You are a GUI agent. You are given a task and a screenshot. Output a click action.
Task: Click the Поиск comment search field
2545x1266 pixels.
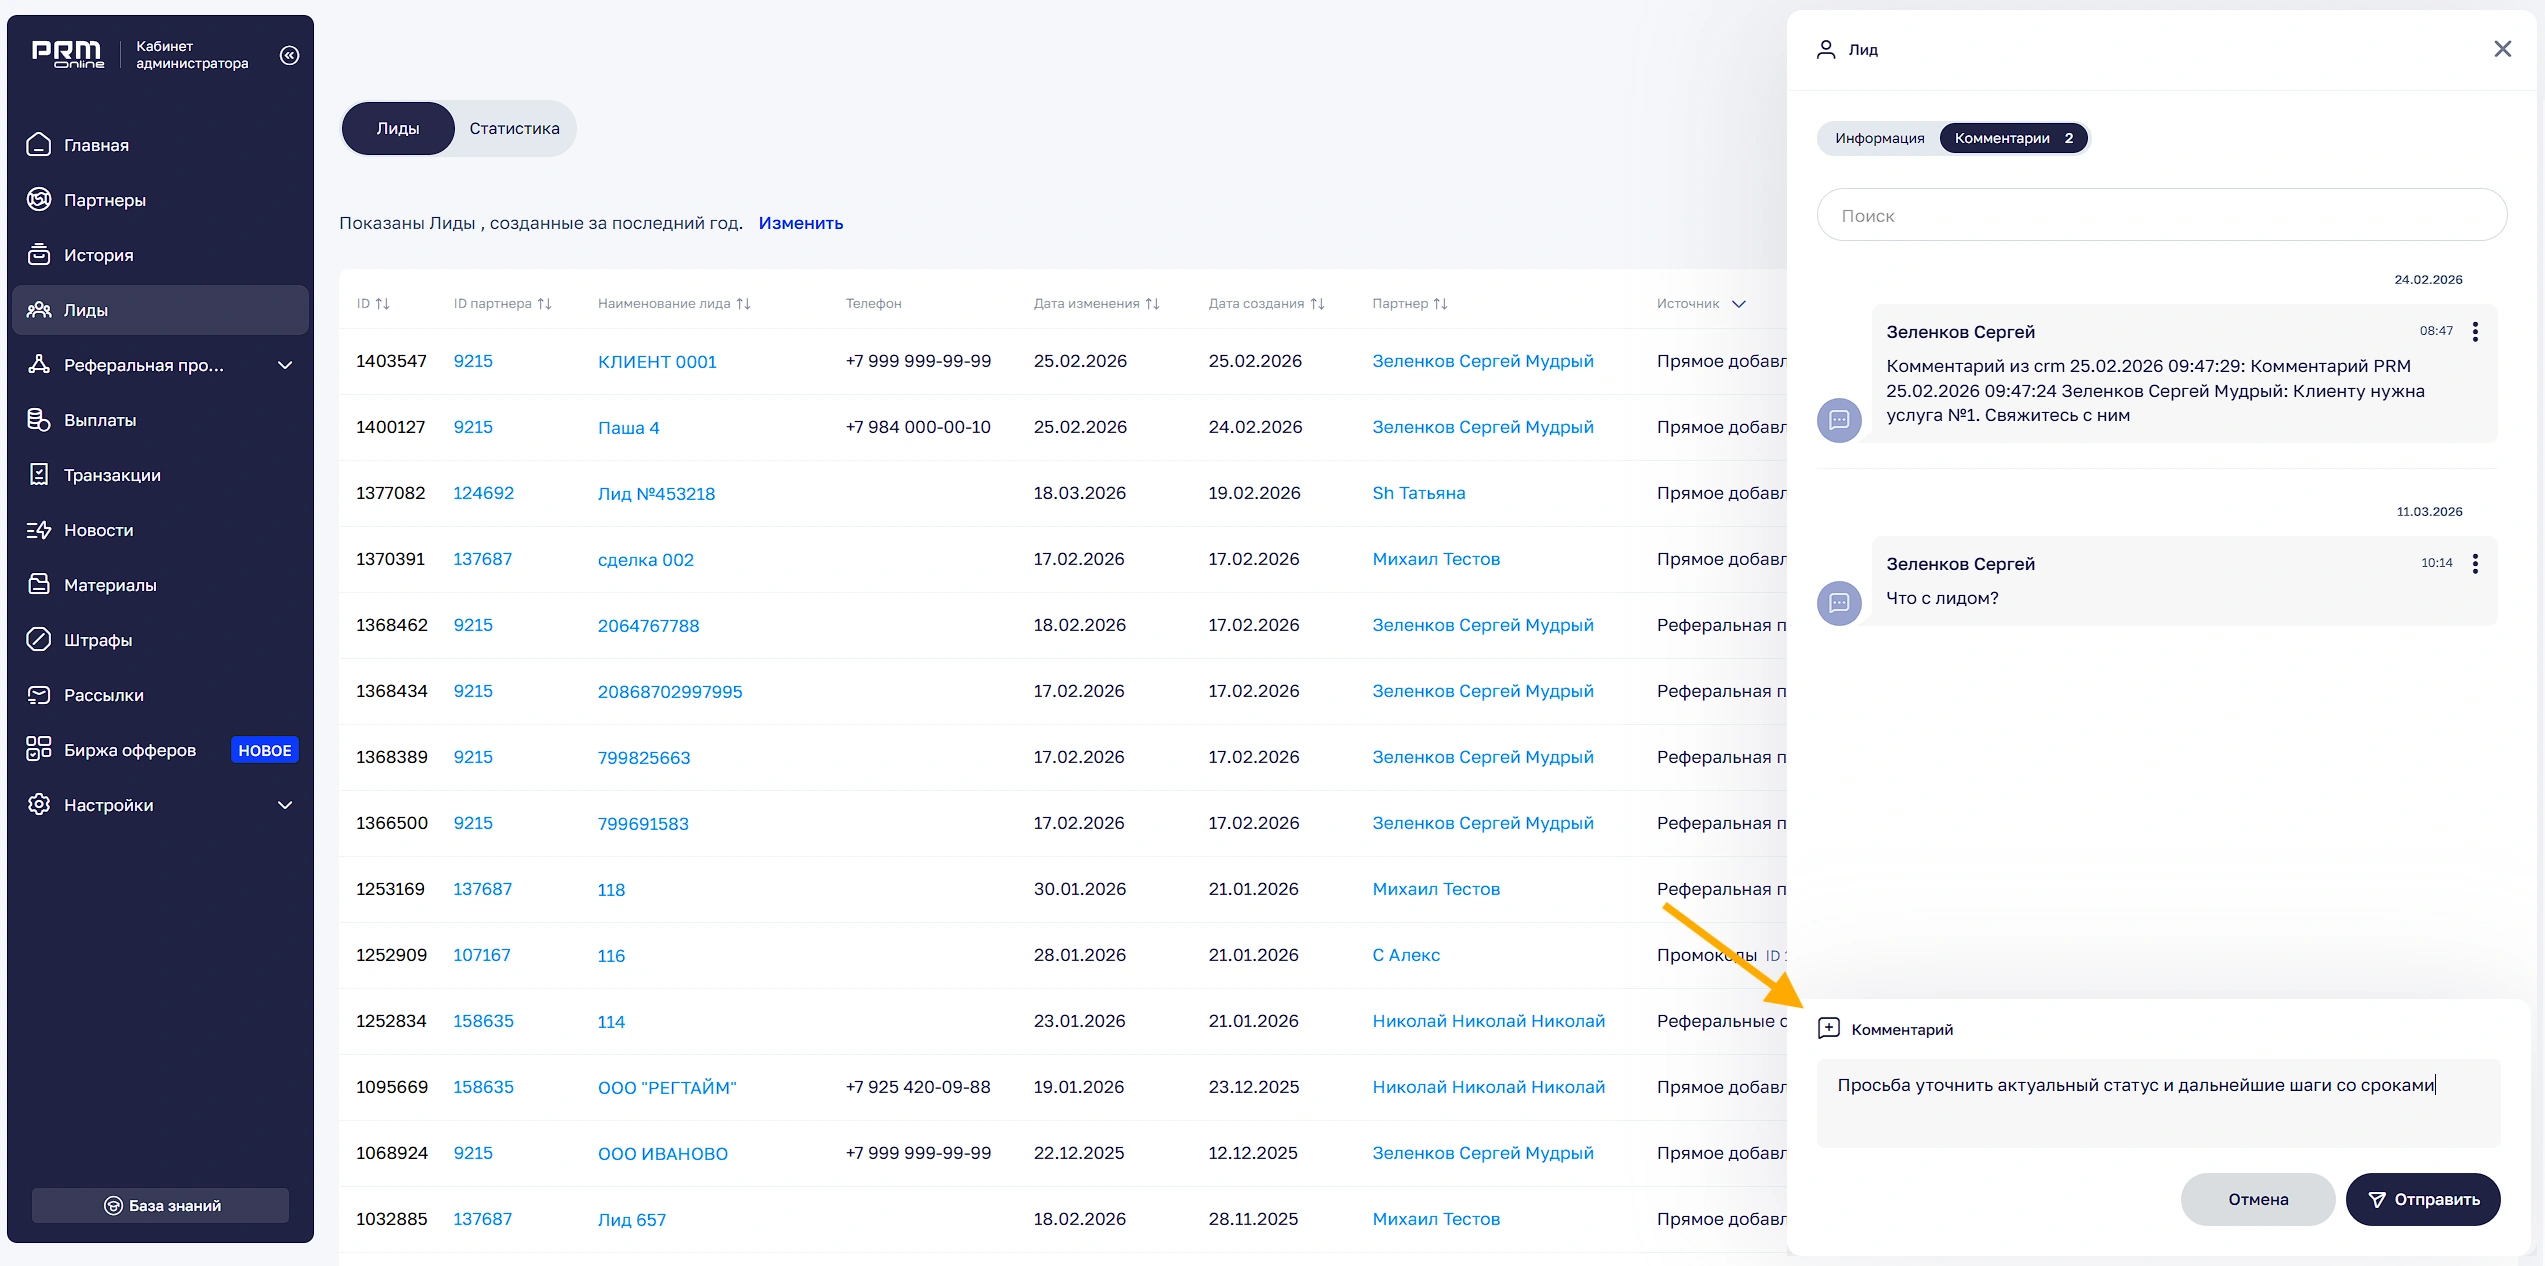click(2161, 216)
